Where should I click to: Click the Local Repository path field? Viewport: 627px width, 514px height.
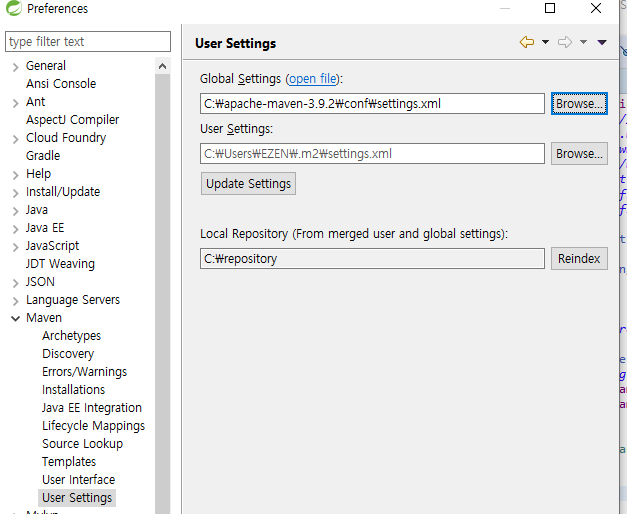coord(372,258)
